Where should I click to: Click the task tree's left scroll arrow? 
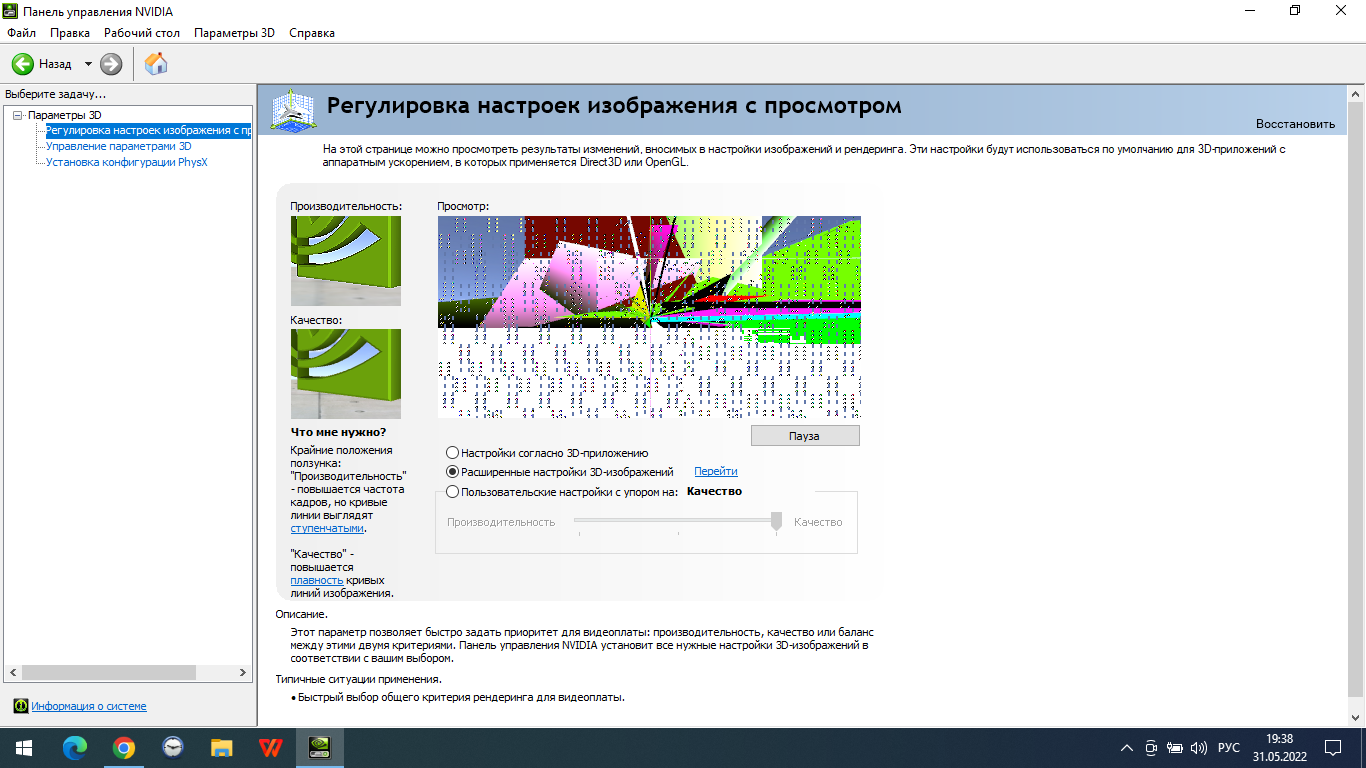pos(12,672)
